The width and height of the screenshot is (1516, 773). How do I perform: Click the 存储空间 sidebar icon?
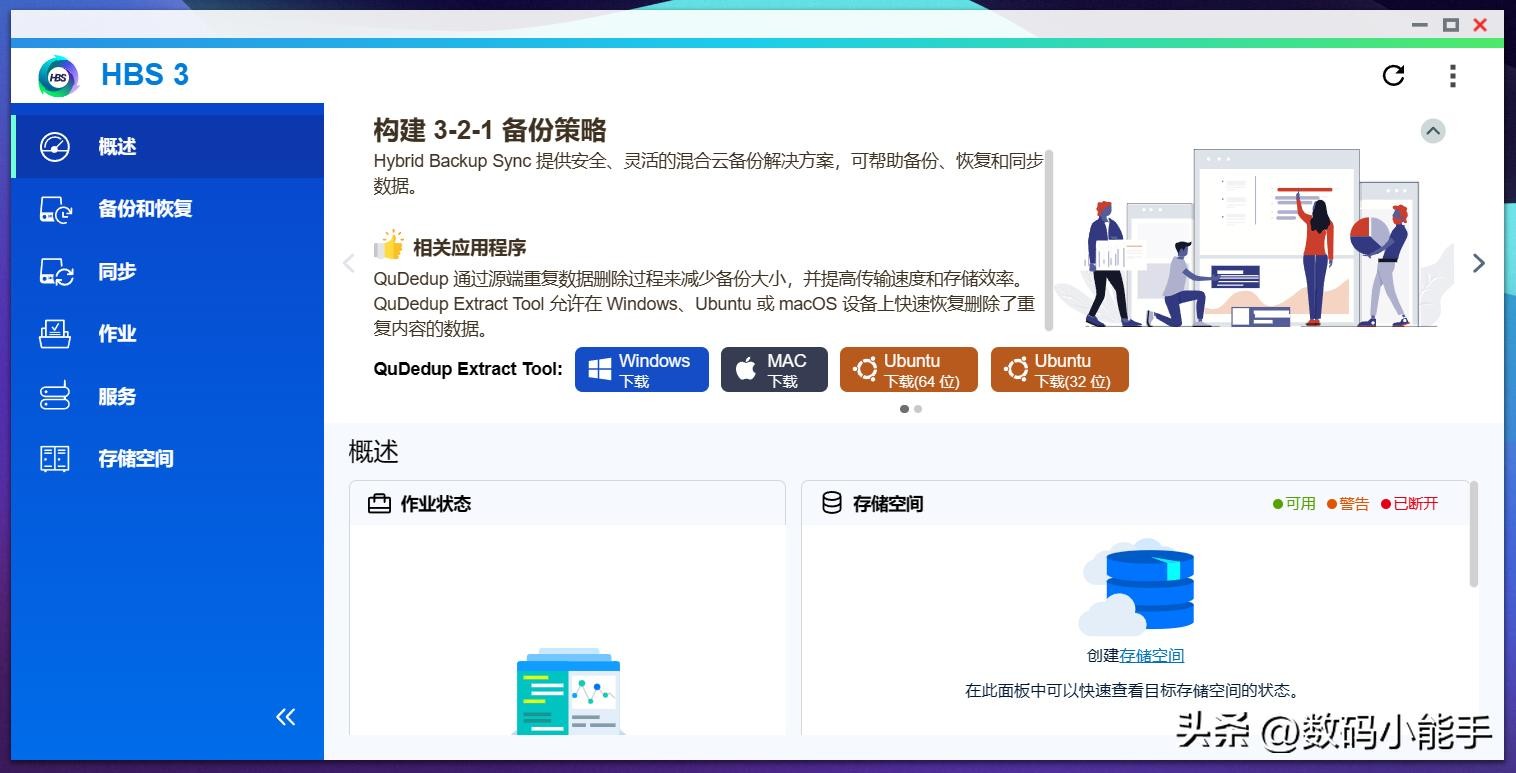click(x=55, y=459)
